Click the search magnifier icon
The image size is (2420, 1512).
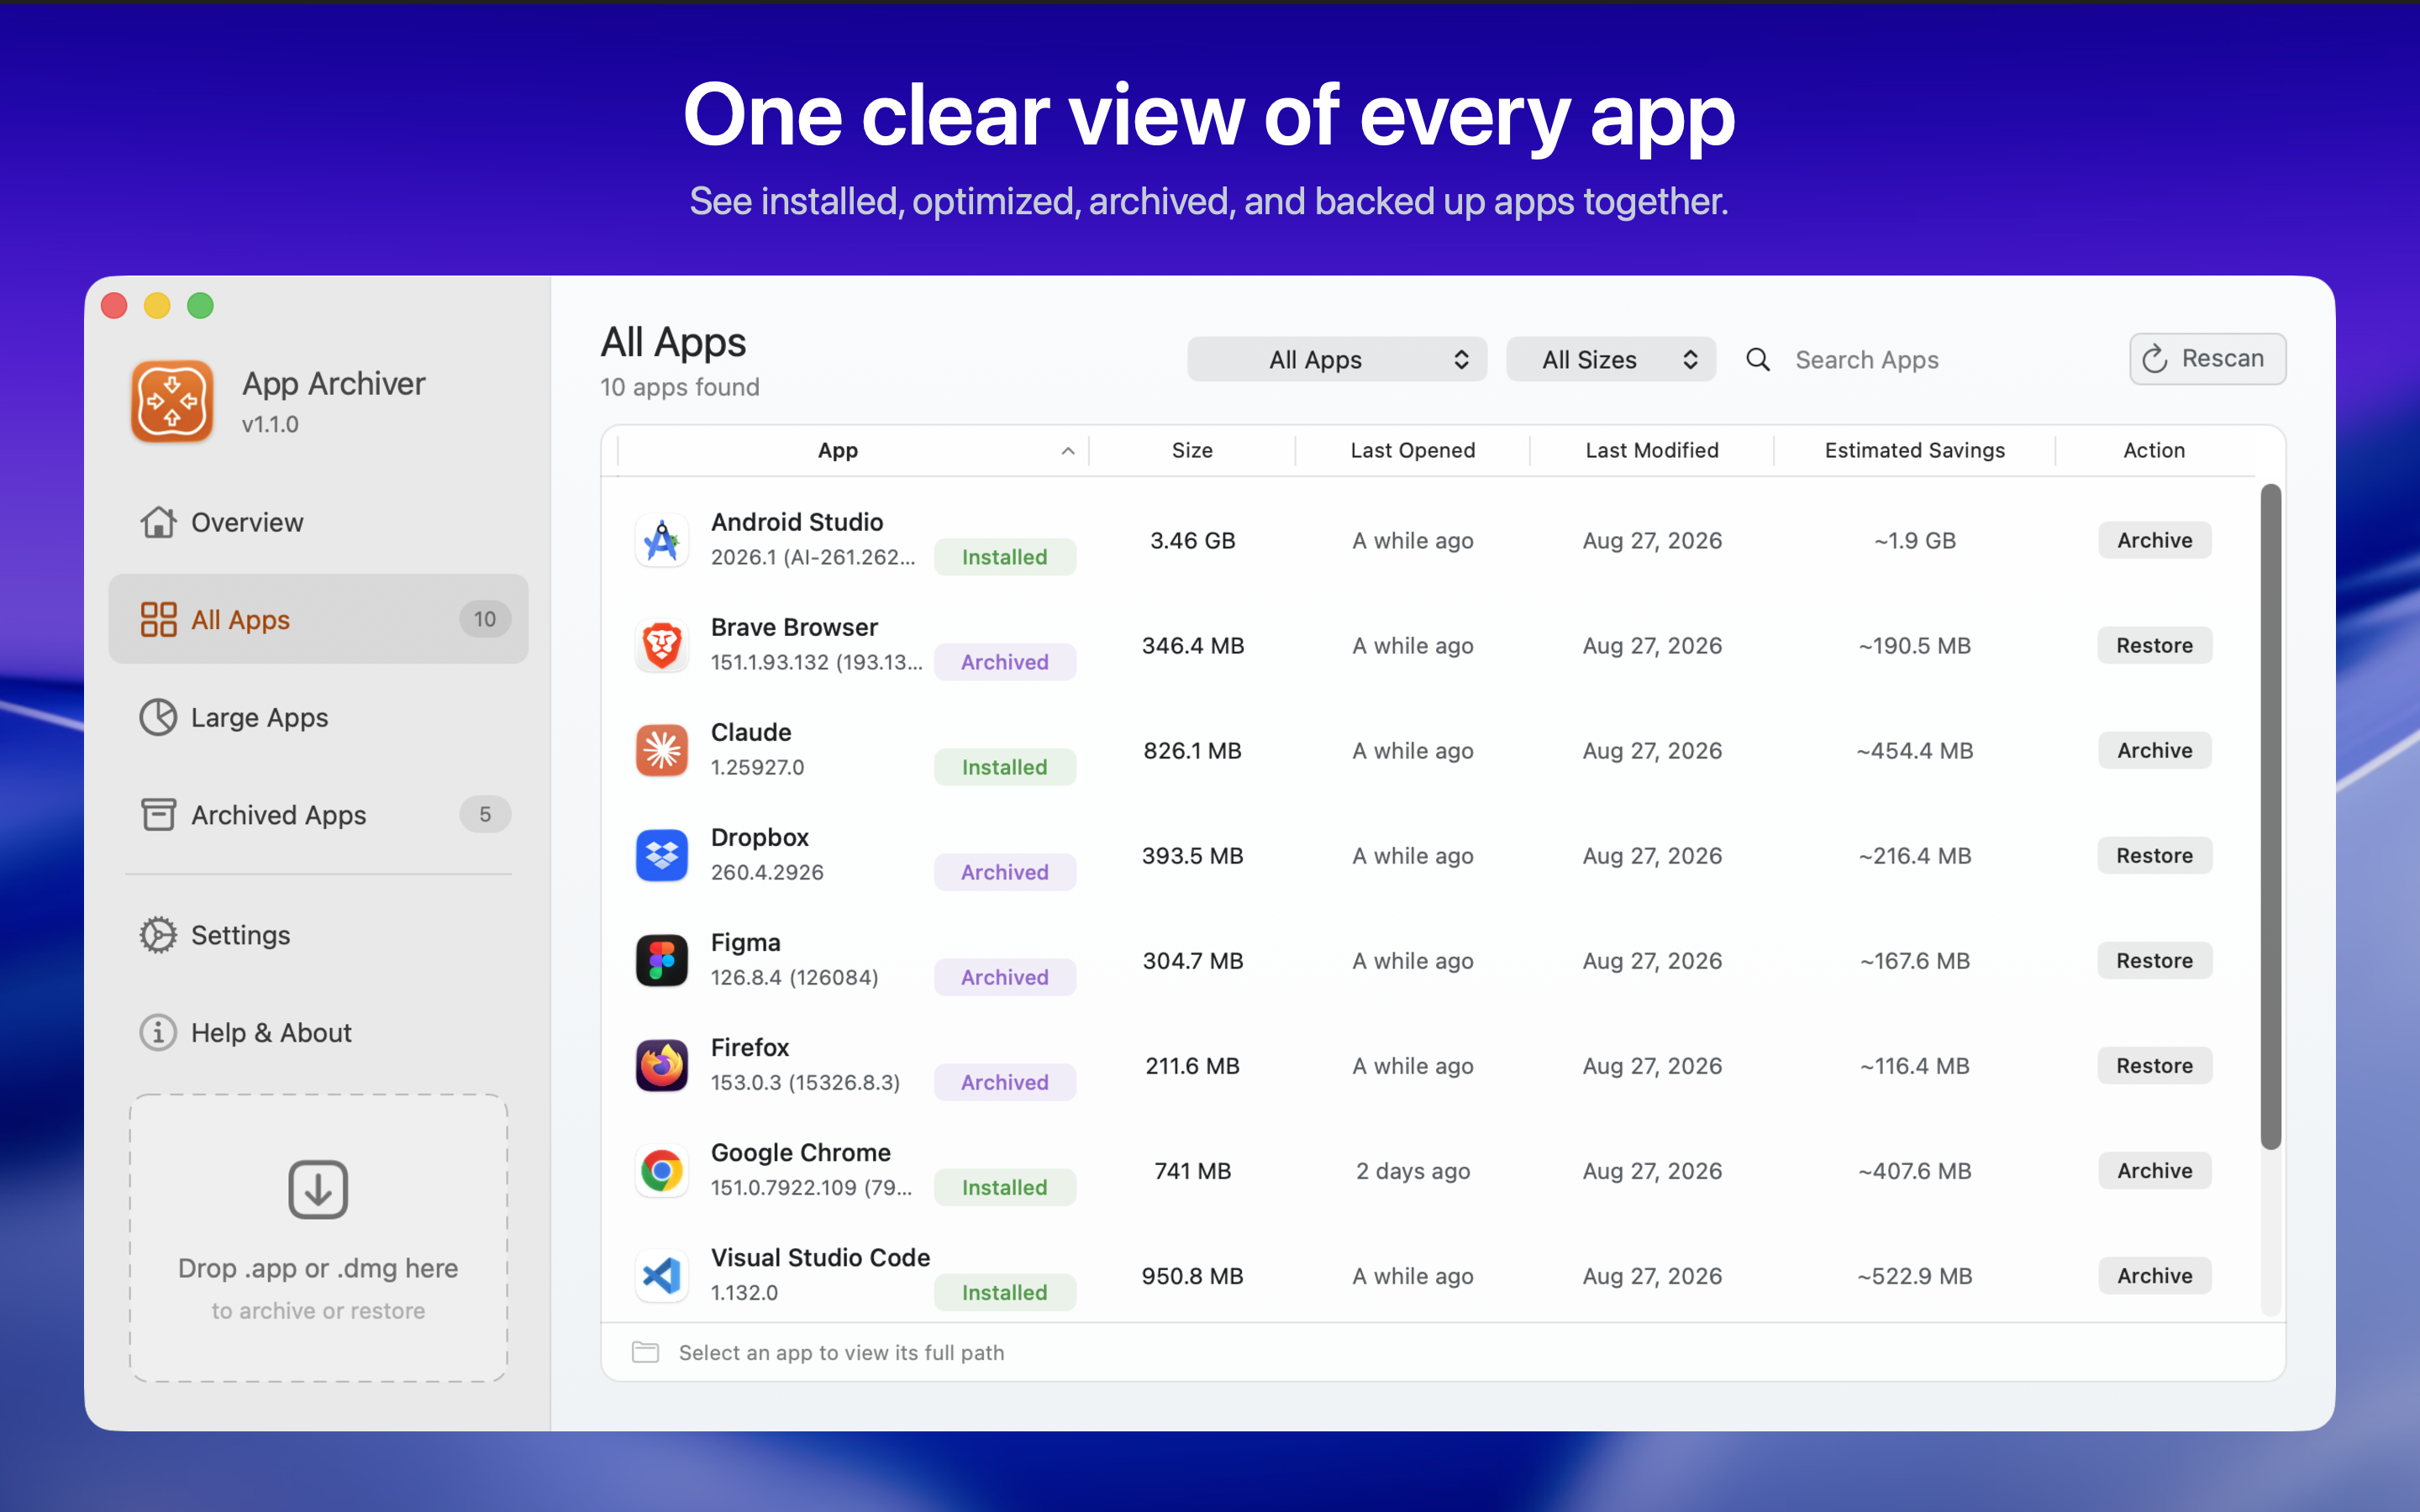click(1758, 359)
